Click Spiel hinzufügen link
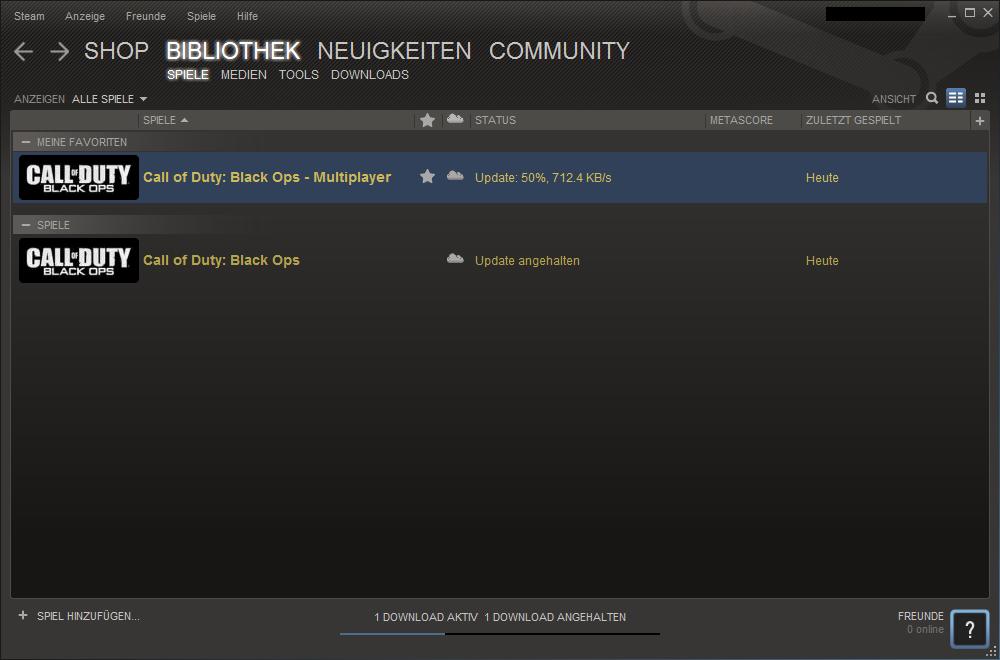Image resolution: width=1000 pixels, height=660 pixels. click(x=88, y=616)
